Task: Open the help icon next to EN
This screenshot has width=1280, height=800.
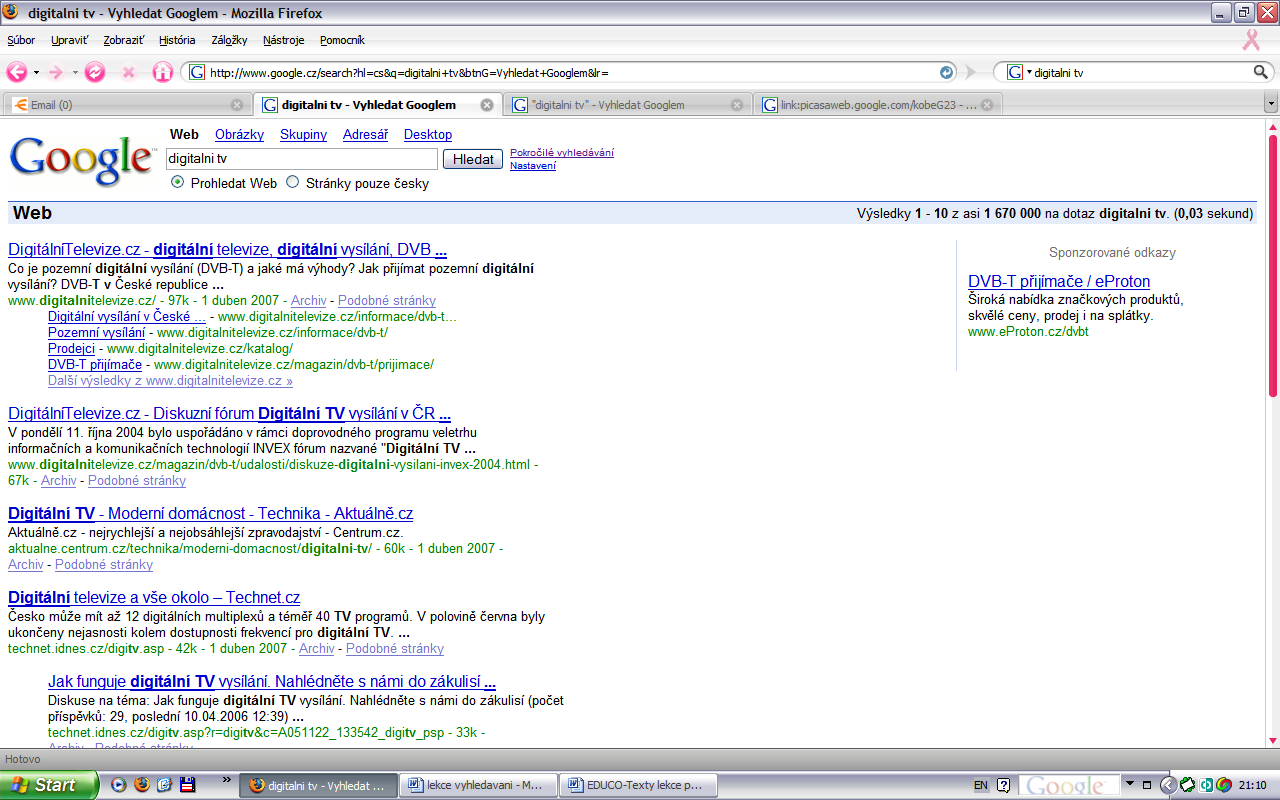Action: click(1004, 785)
